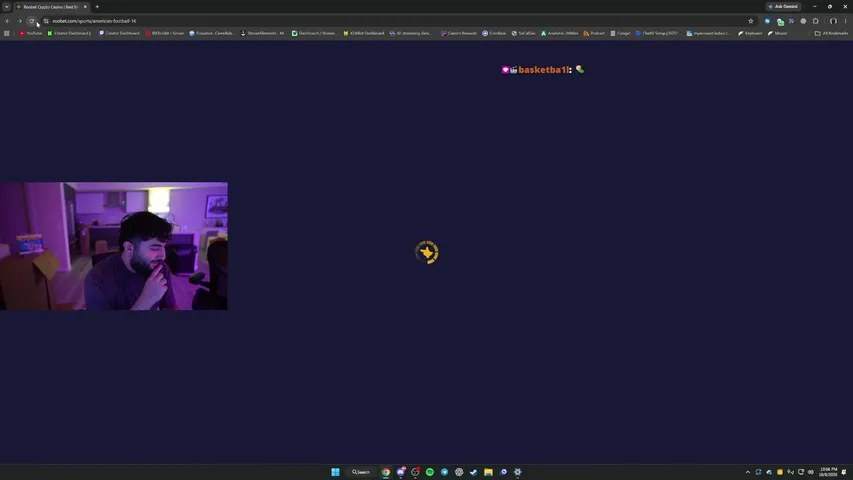Image resolution: width=853 pixels, height=480 pixels.
Task: Open the apps grid in bookmarks bar
Action: point(7,33)
